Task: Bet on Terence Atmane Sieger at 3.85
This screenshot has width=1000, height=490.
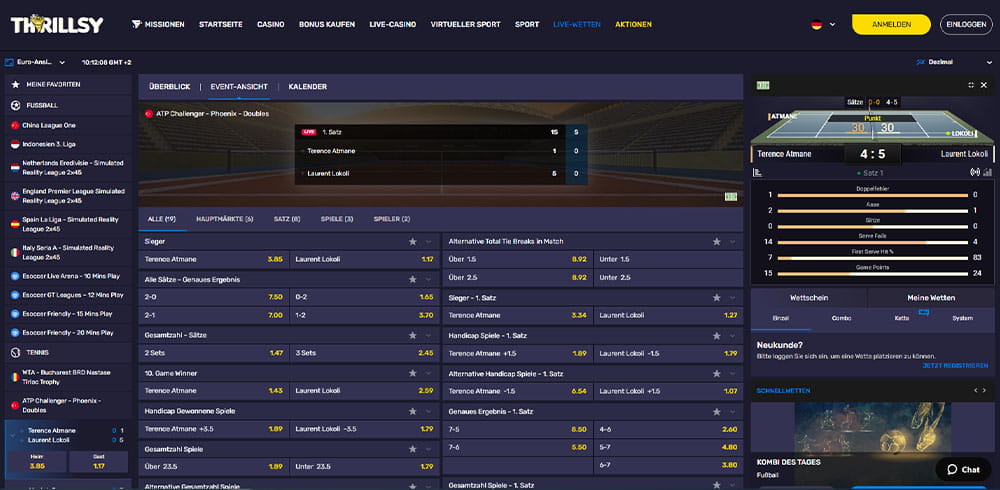Action: [x=213, y=259]
